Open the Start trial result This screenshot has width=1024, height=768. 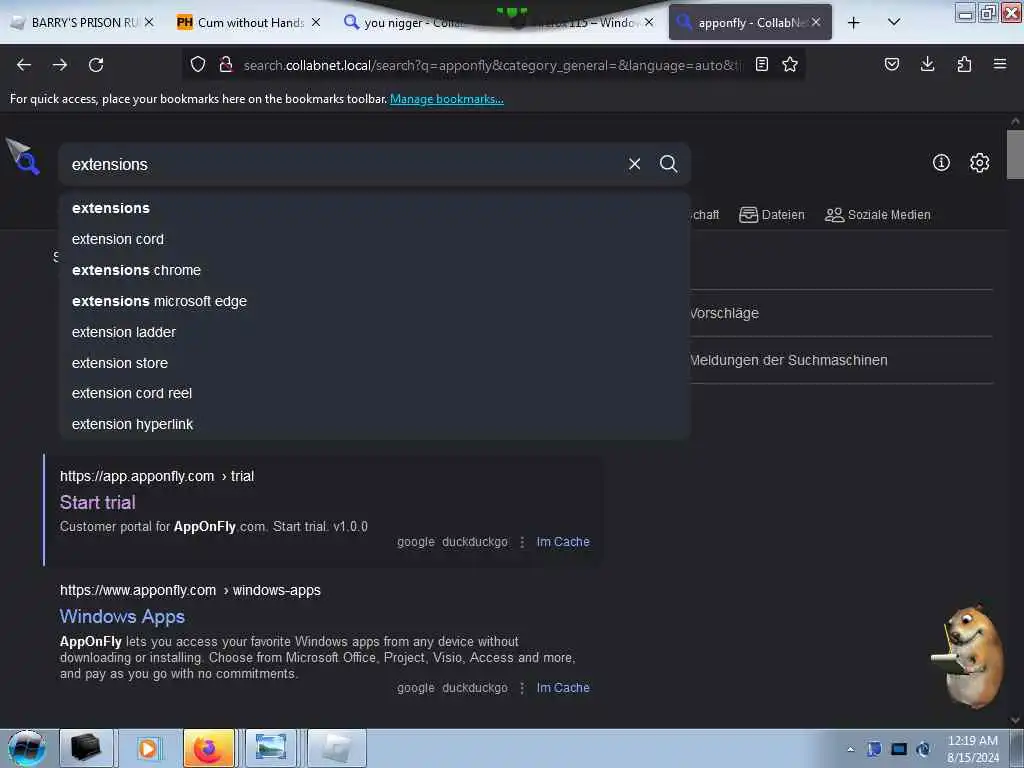[98, 502]
